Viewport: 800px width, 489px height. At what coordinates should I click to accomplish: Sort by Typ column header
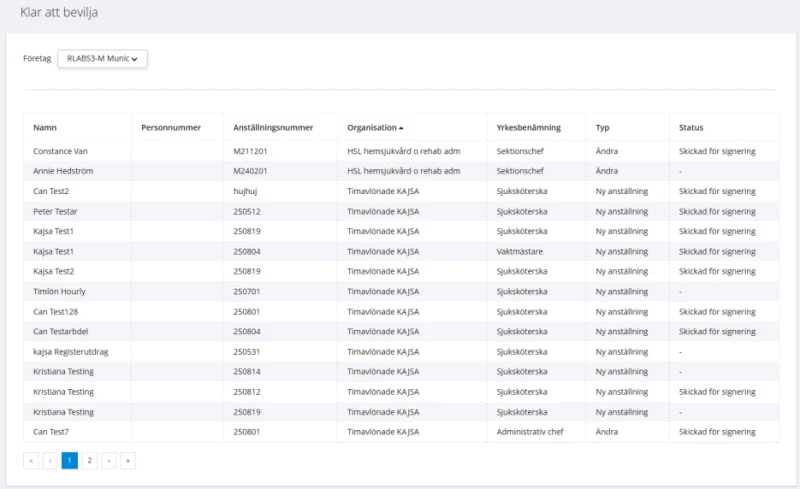coord(602,128)
